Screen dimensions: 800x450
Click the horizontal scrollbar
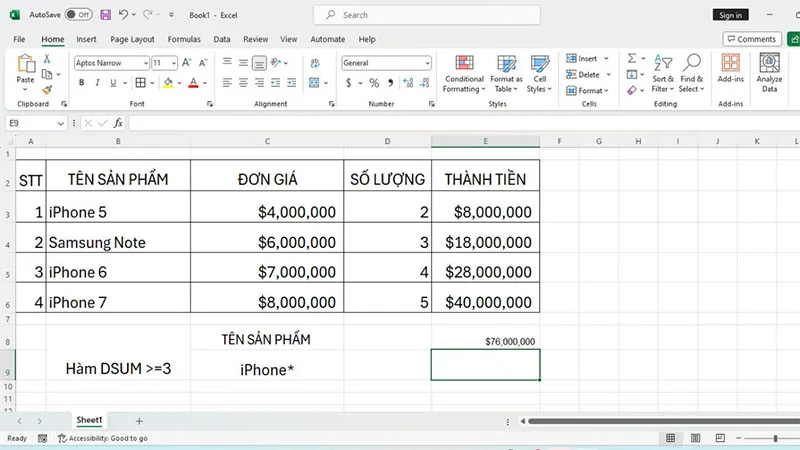pos(663,421)
